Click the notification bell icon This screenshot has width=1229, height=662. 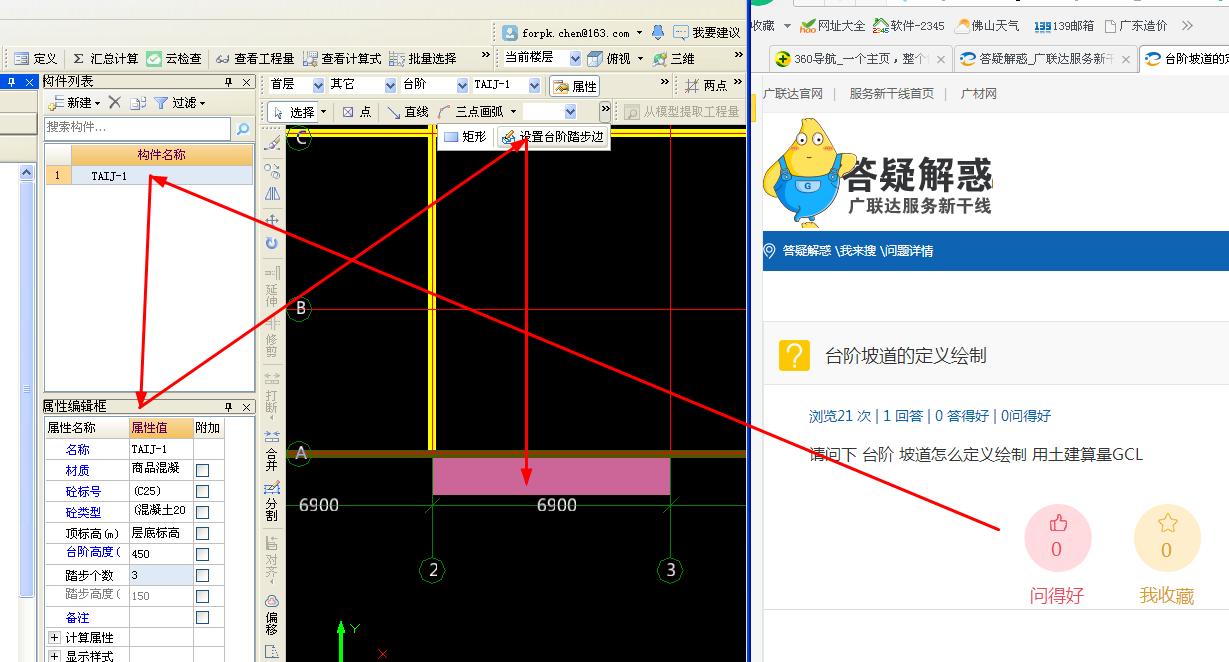(657, 33)
